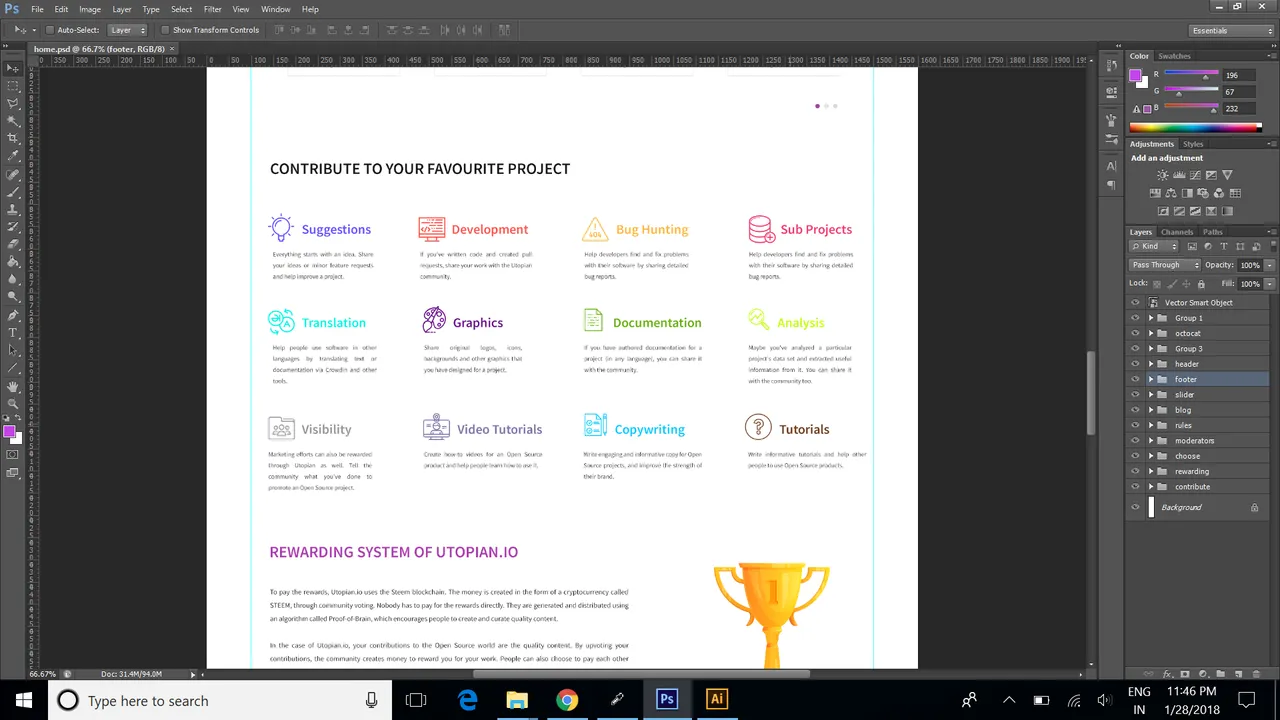This screenshot has width=1280, height=720.
Task: Select the Magic Wand tool
Action: 12,121
